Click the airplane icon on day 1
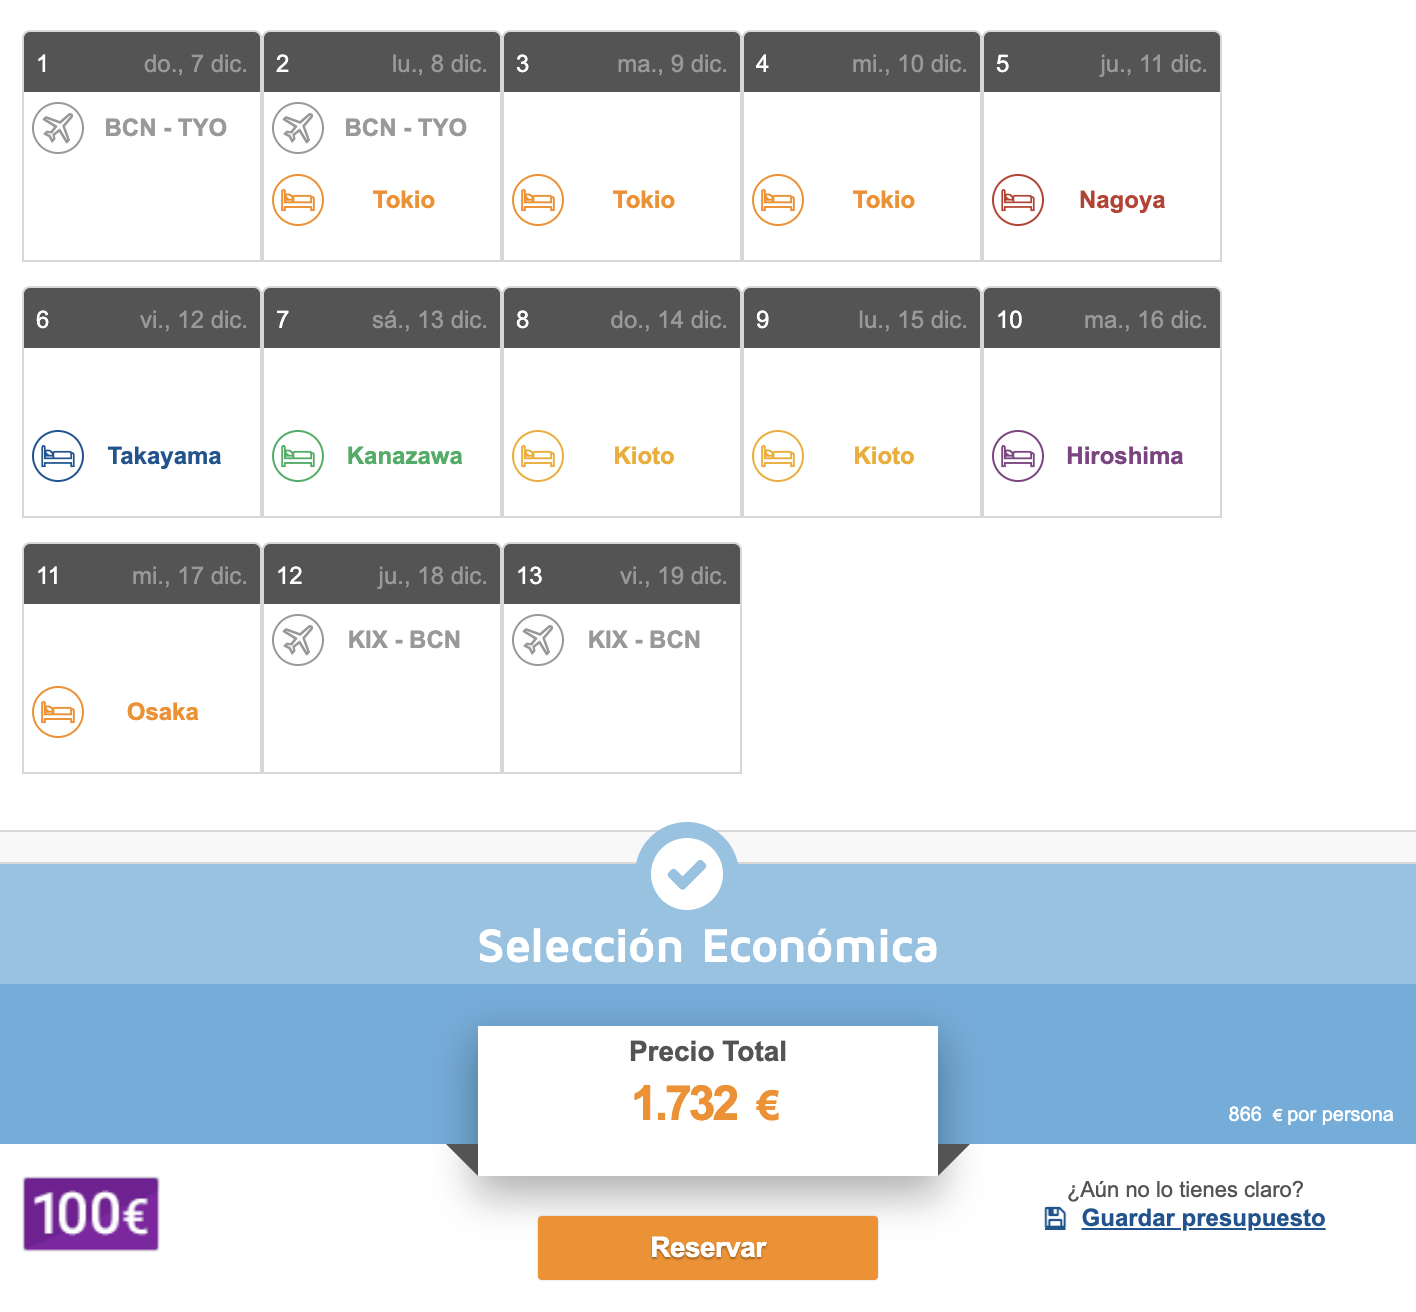The image size is (1416, 1312). pyautogui.click(x=58, y=128)
